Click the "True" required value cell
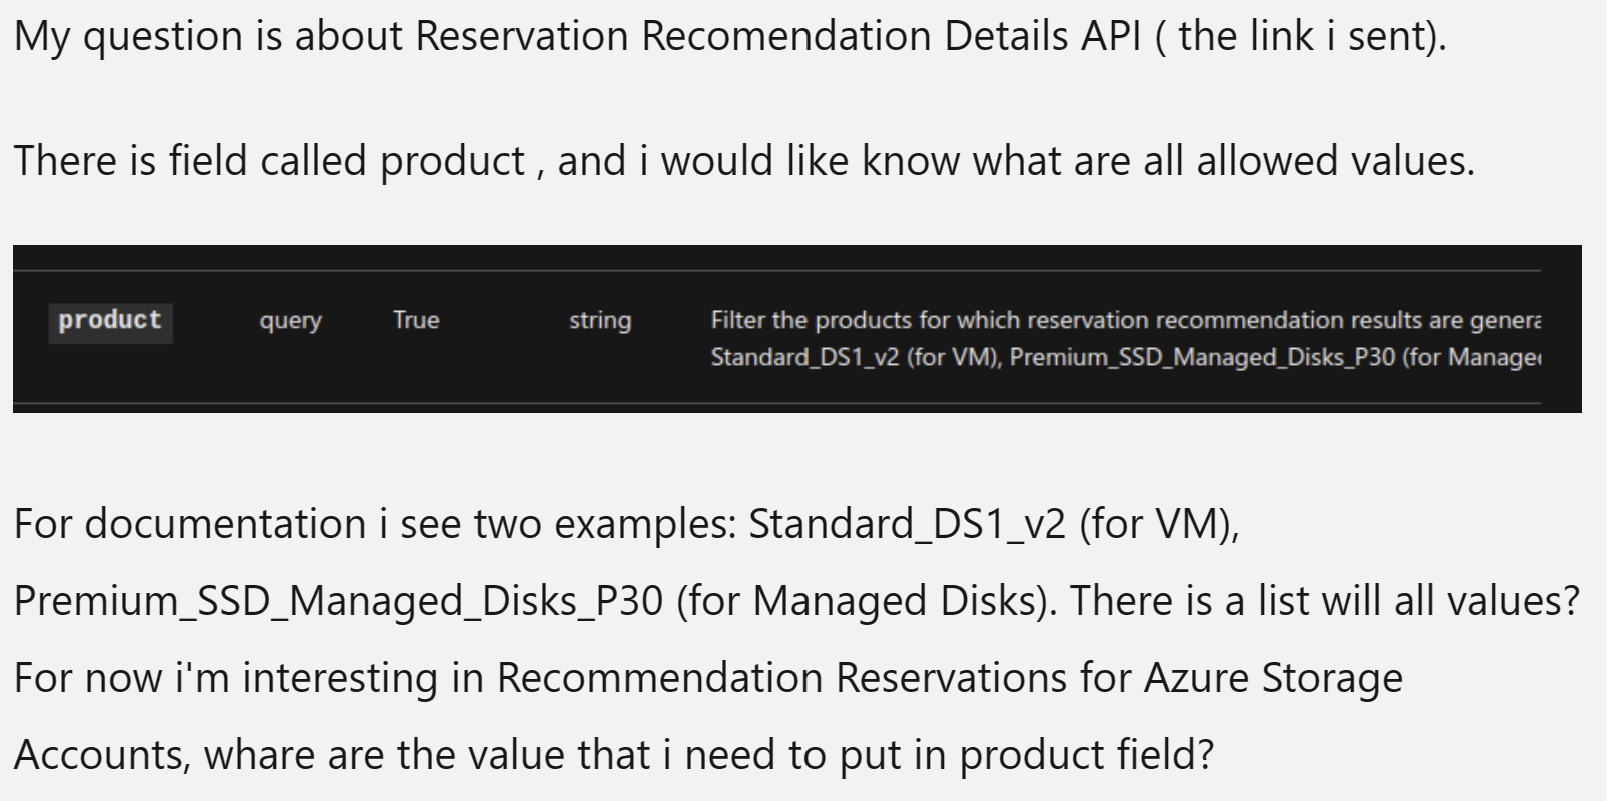Viewport: 1608px width, 801px height. [416, 320]
